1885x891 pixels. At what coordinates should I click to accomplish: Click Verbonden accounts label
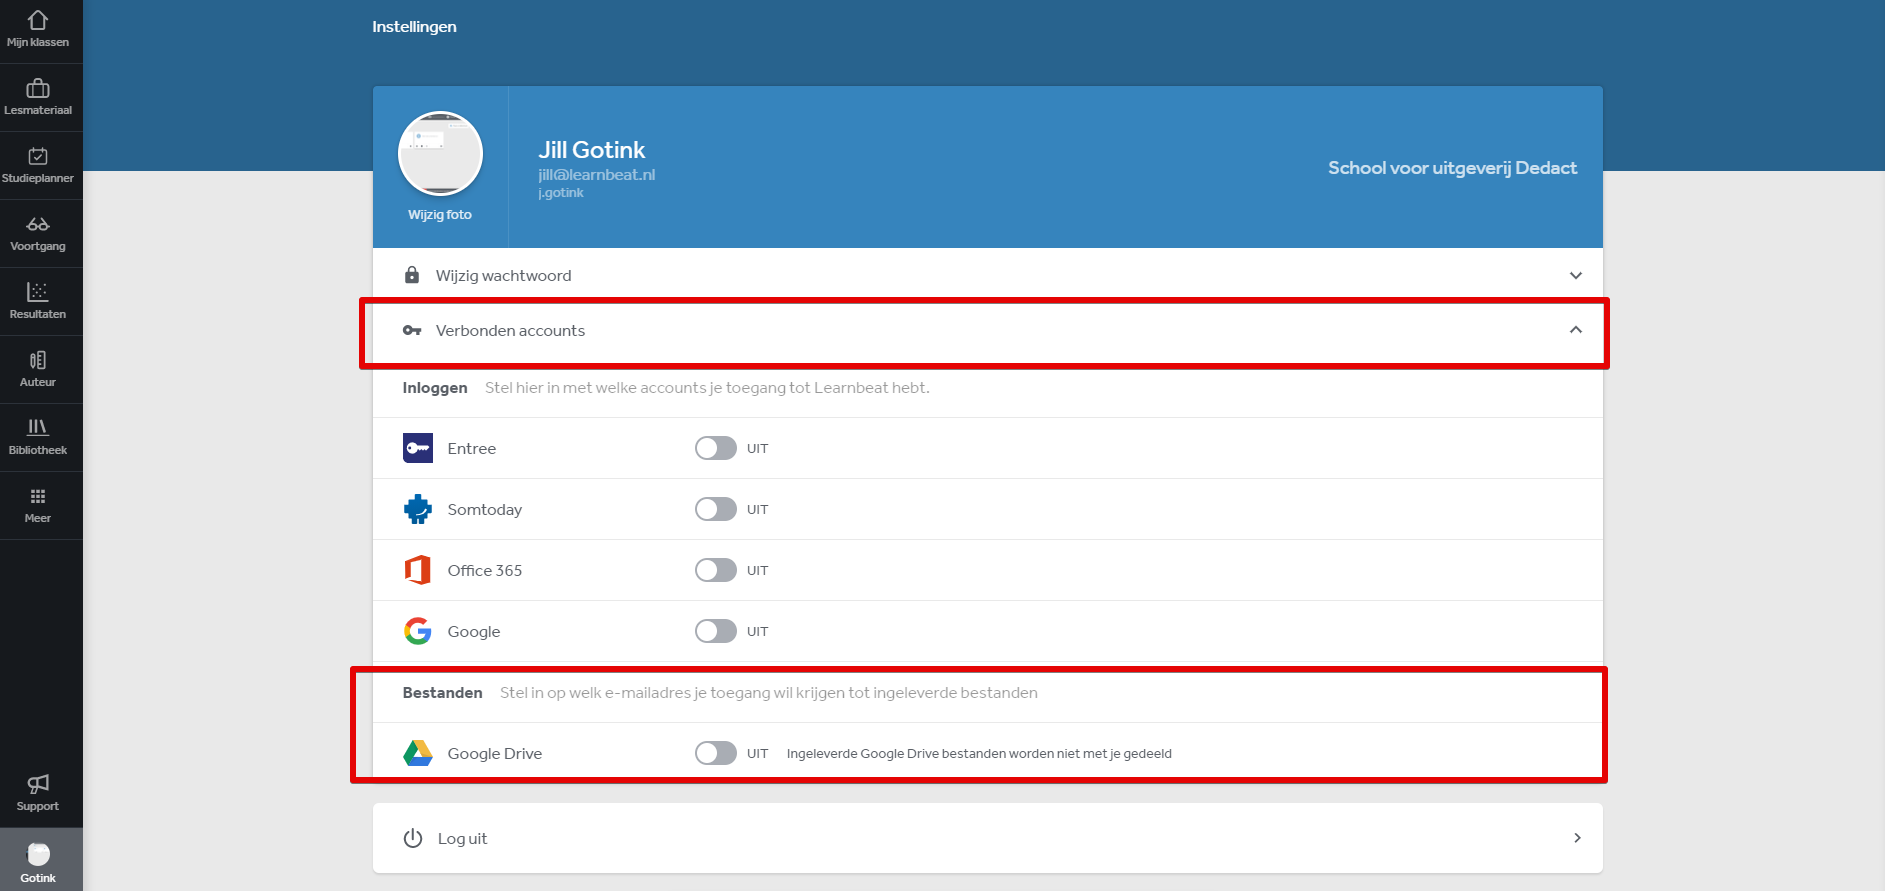coord(510,330)
